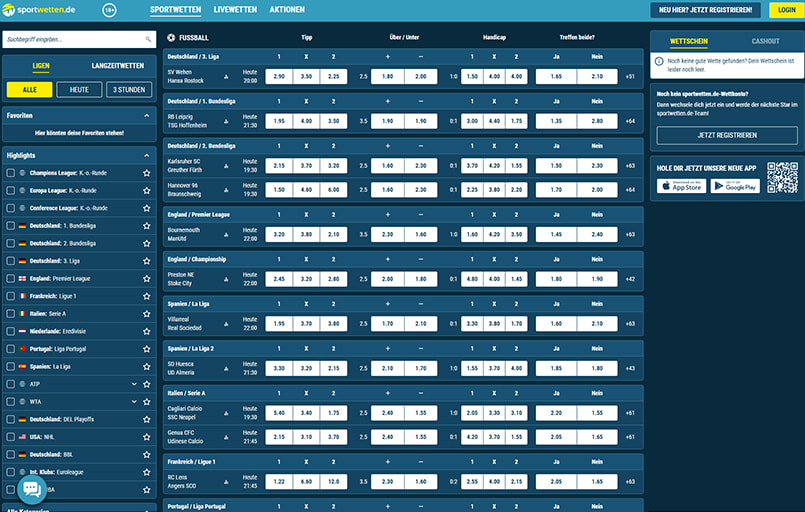Pick odds 12.0 on Angers SCO win
The image size is (805, 512).
pos(333,482)
